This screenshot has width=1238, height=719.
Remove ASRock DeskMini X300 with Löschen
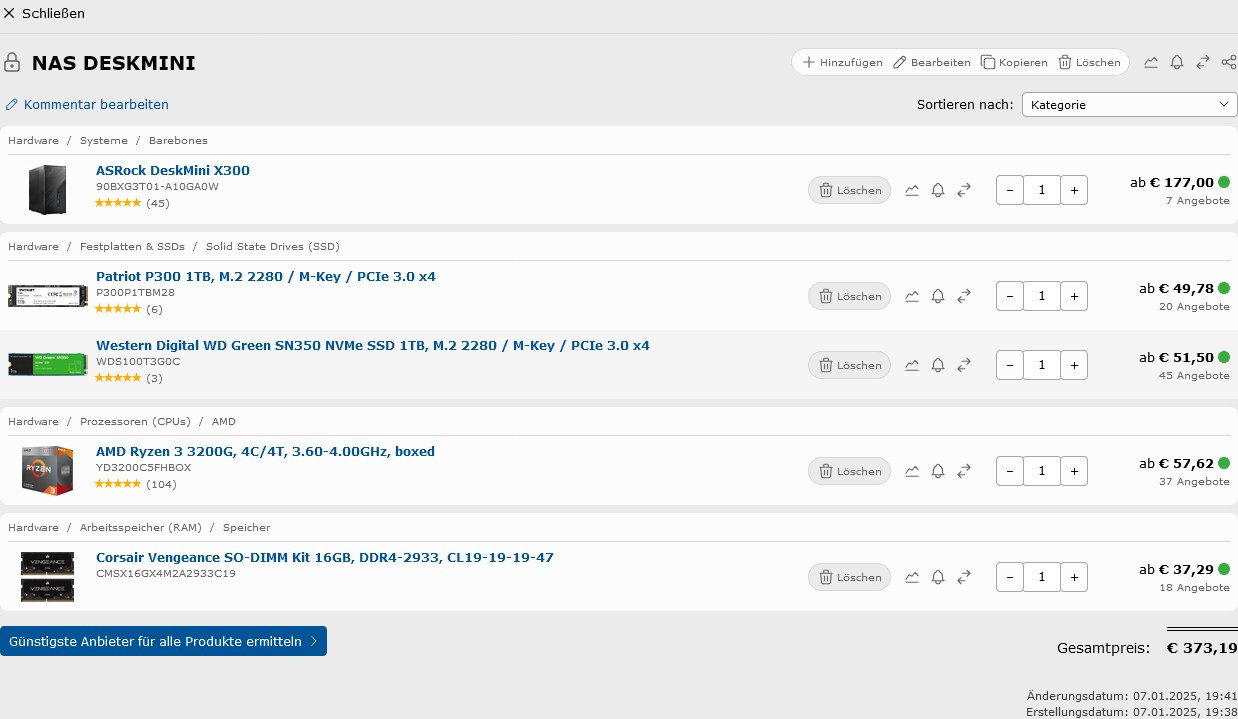(x=849, y=190)
